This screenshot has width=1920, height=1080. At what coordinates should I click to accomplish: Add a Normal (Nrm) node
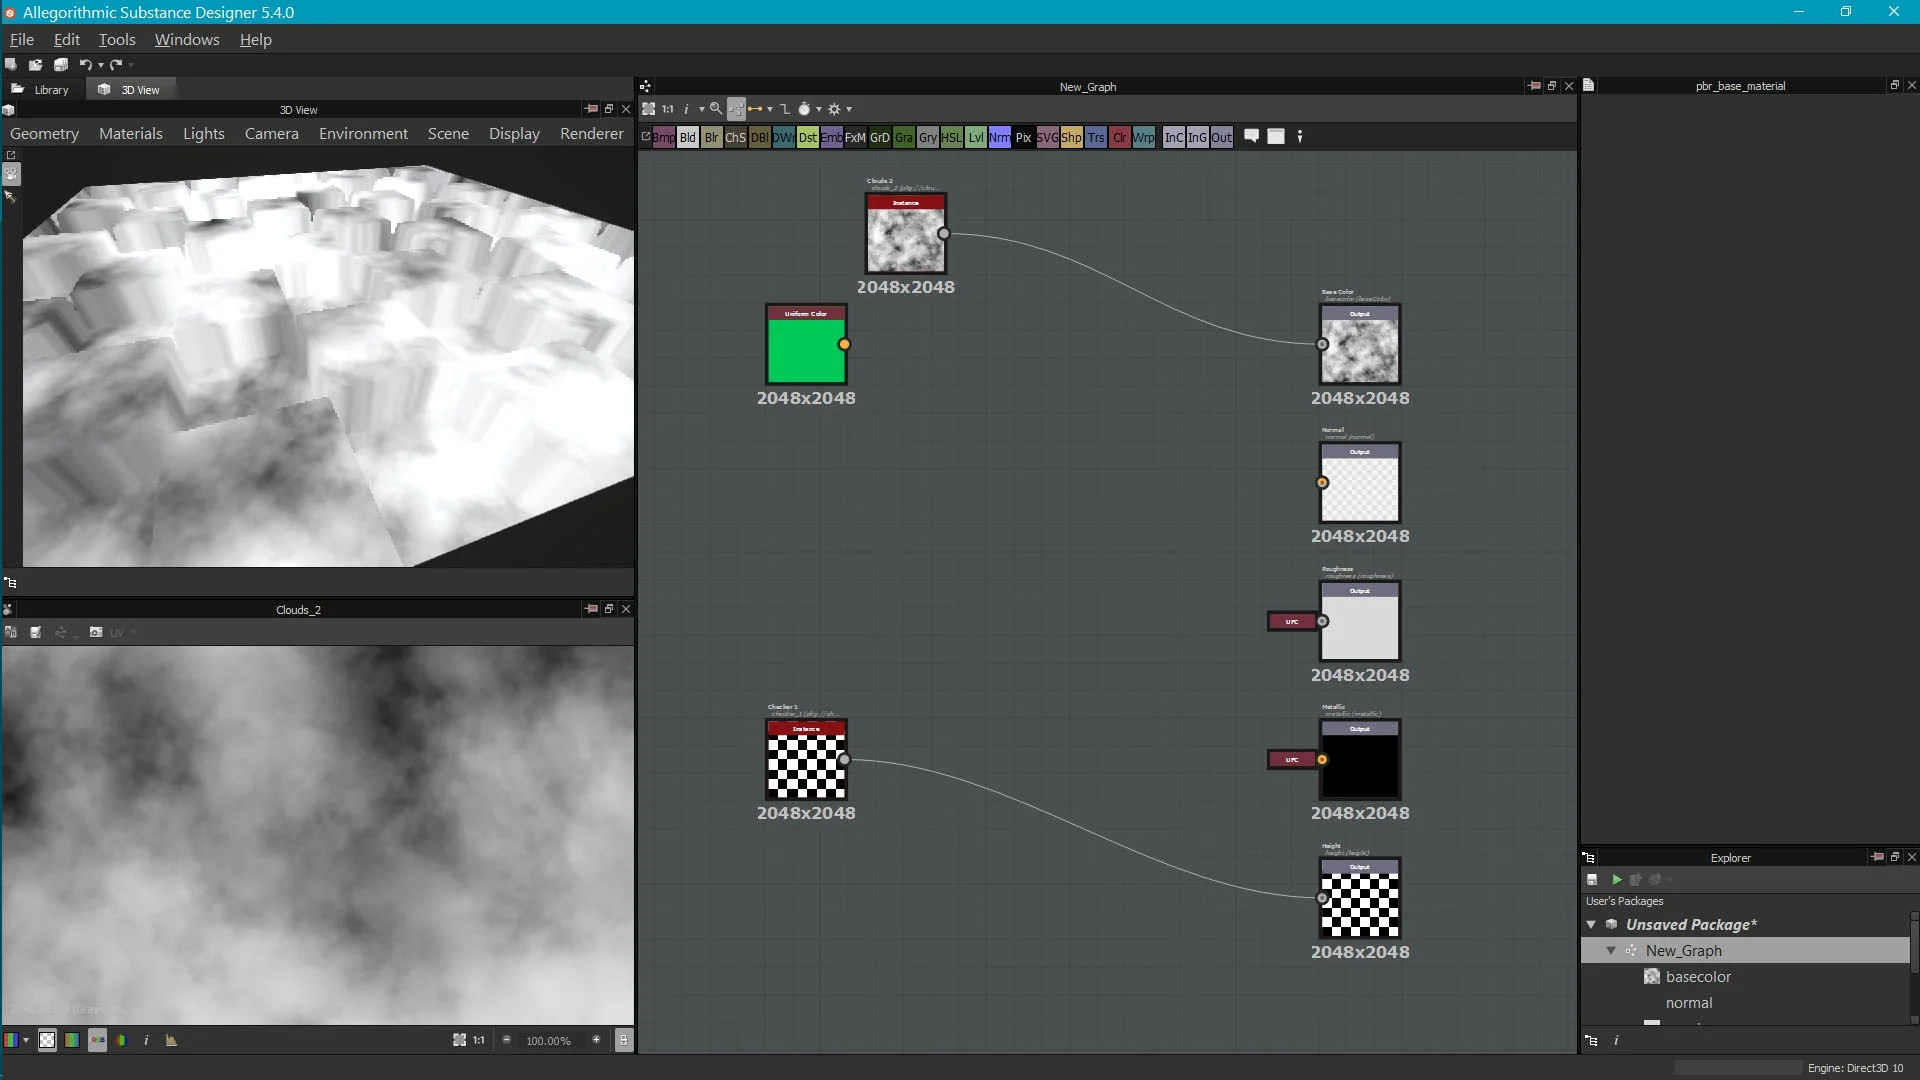pyautogui.click(x=1000, y=138)
